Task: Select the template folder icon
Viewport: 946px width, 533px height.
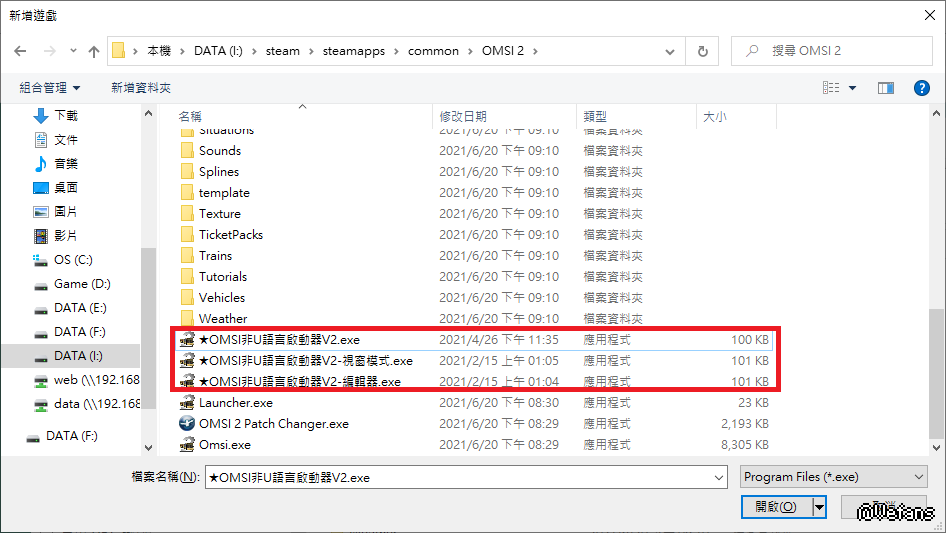Action: (188, 193)
